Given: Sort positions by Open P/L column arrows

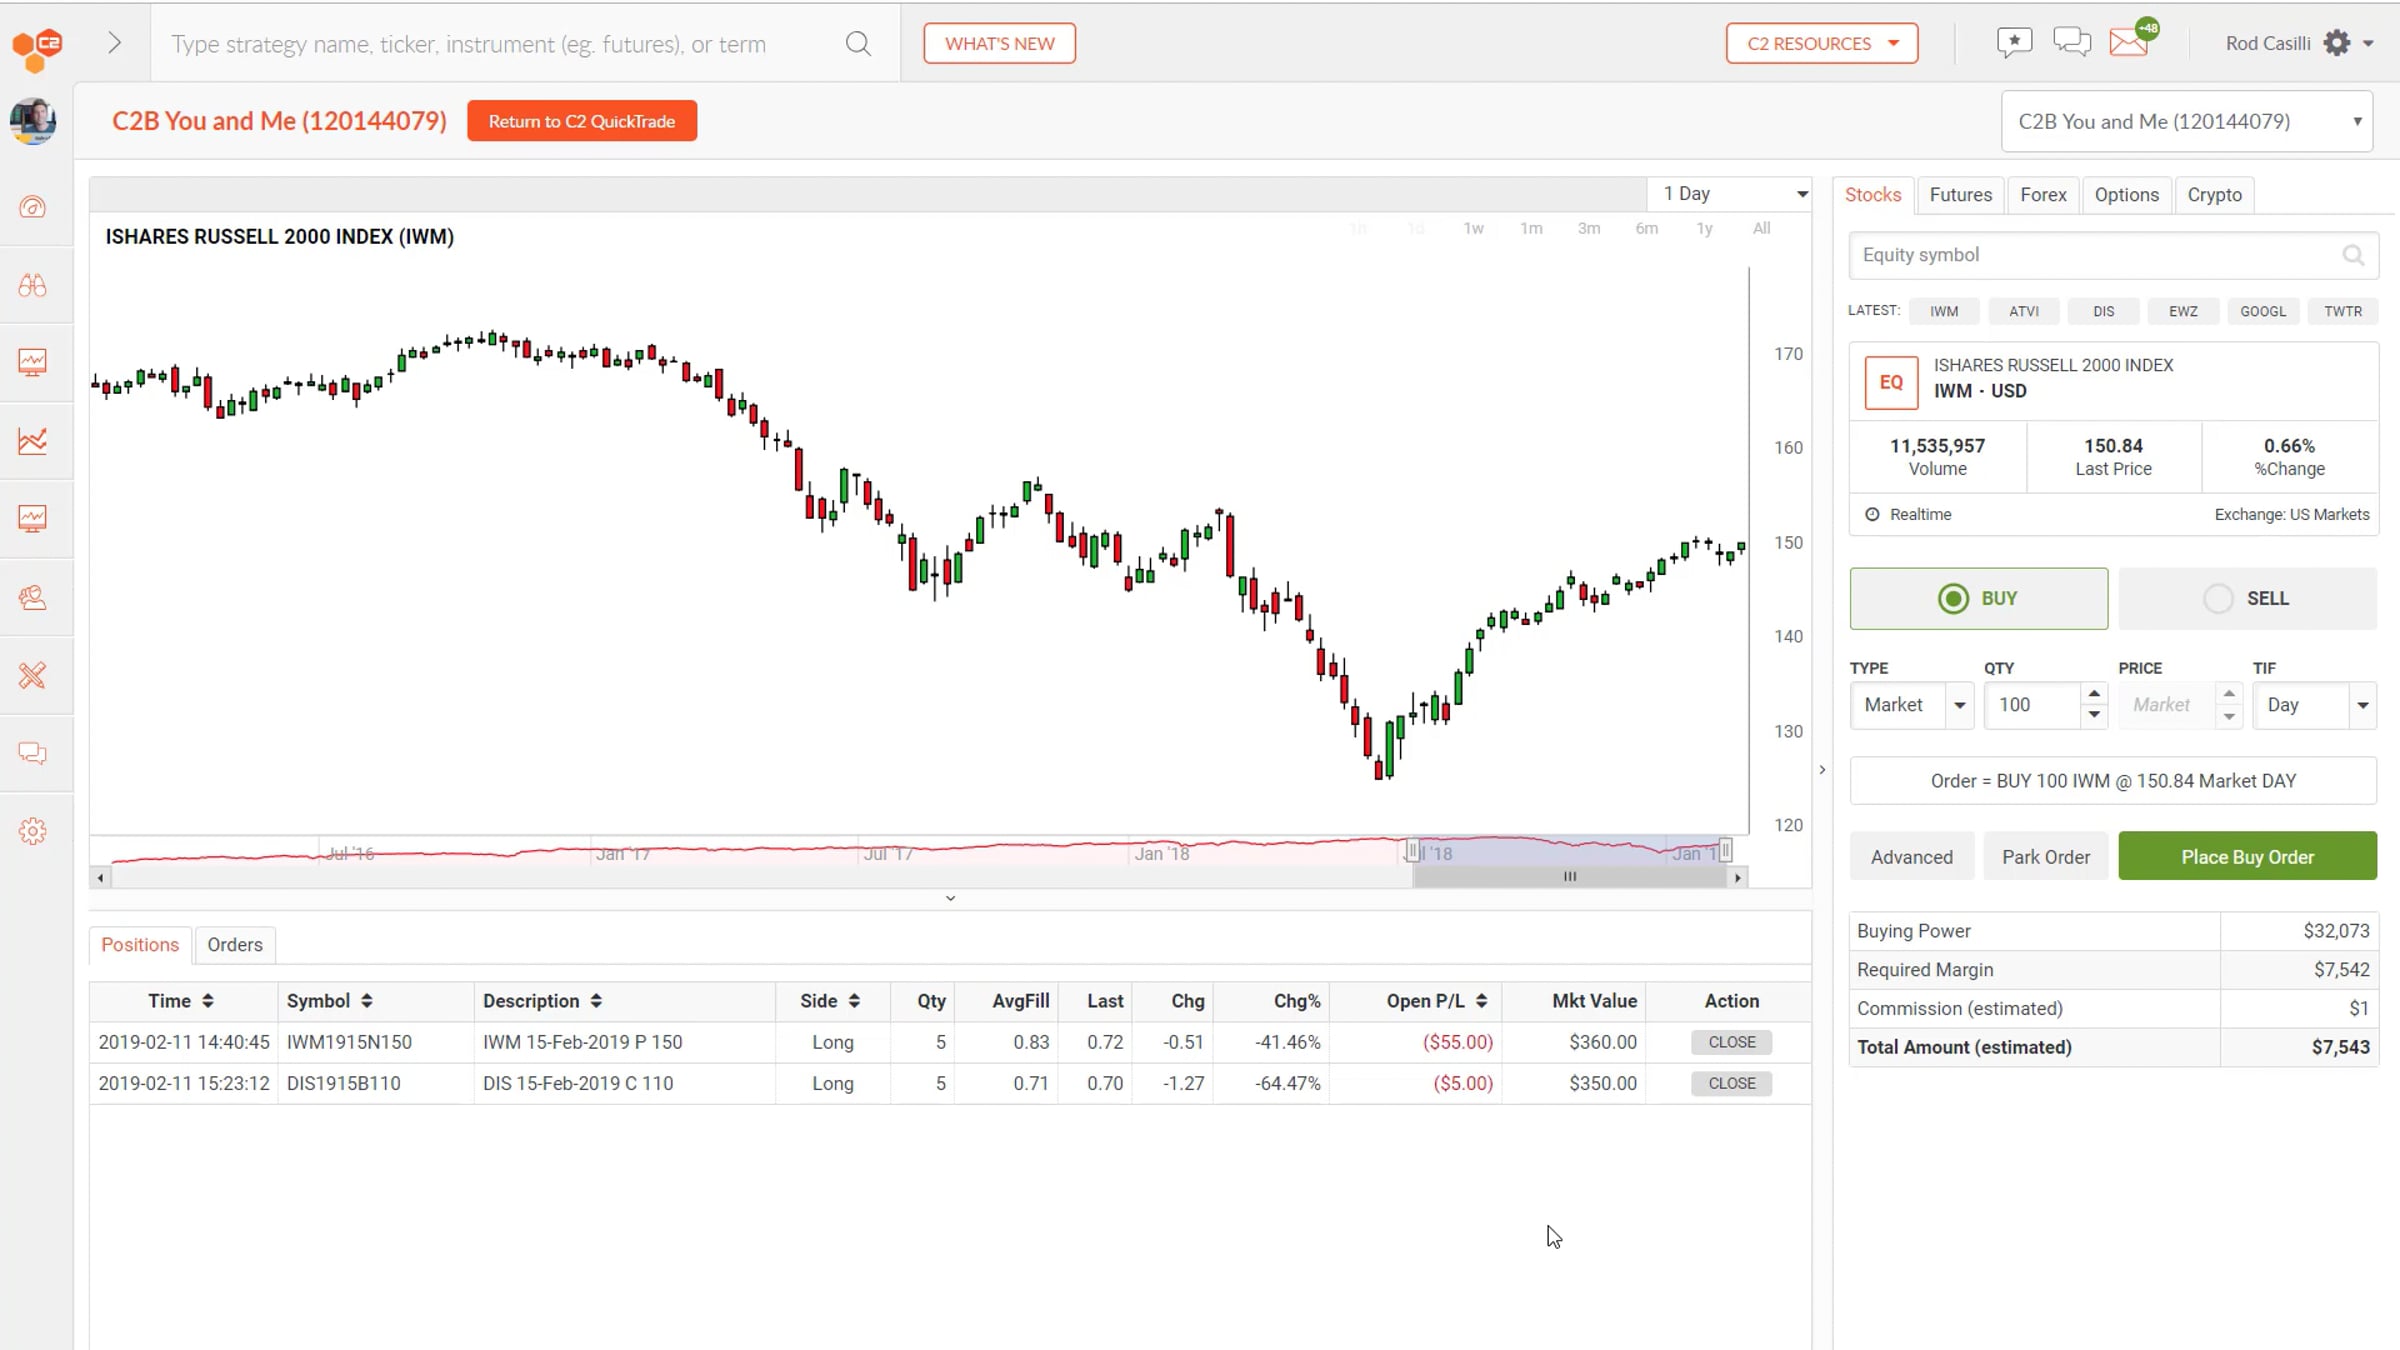Looking at the screenshot, I should pos(1481,1001).
